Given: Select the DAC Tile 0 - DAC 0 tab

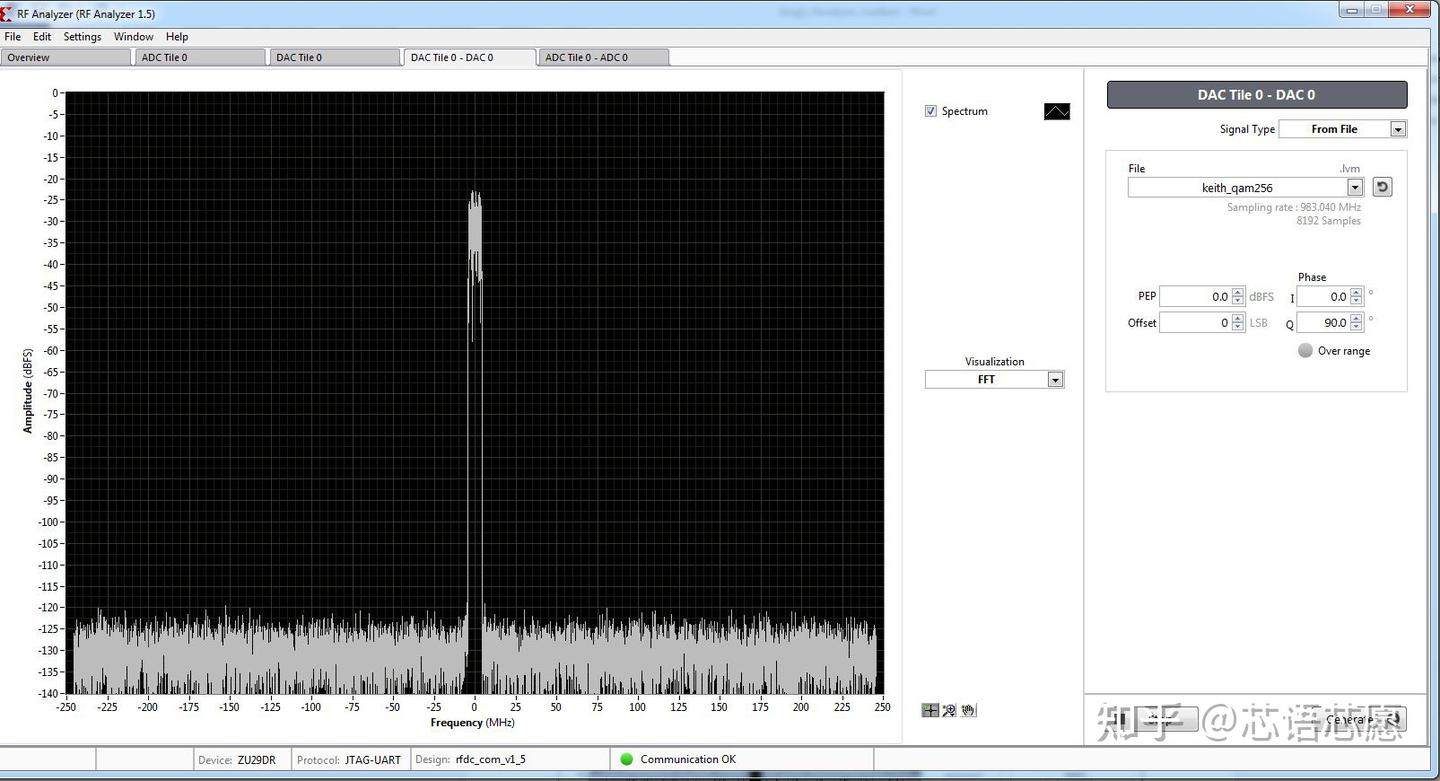Looking at the screenshot, I should [x=468, y=58].
